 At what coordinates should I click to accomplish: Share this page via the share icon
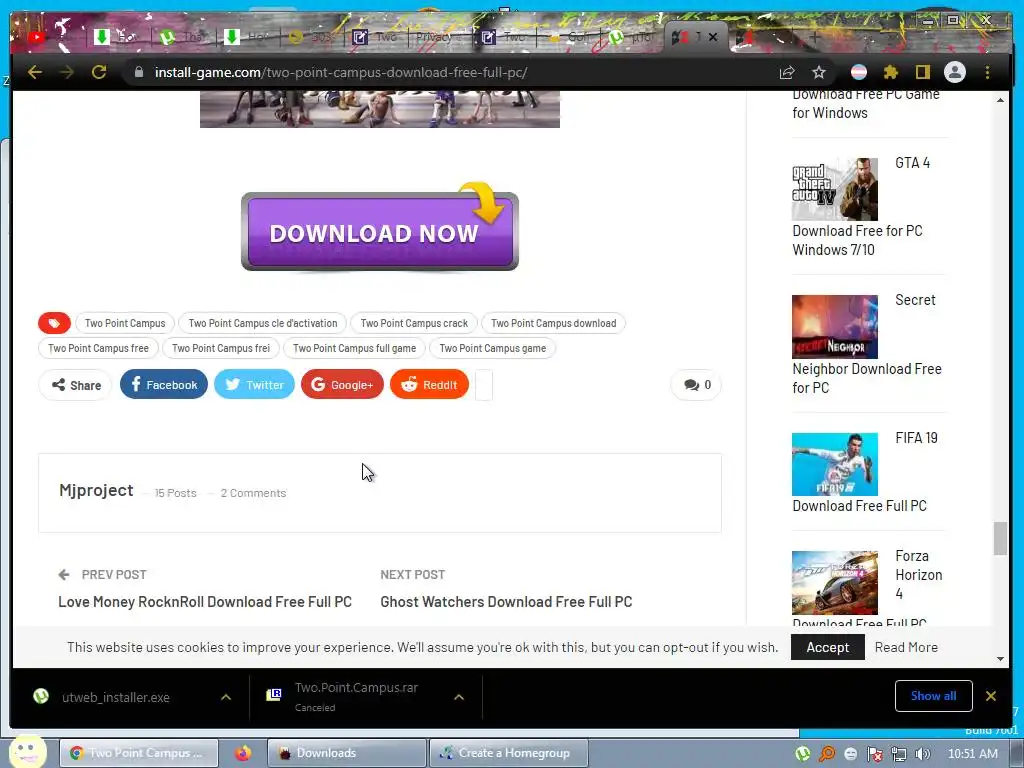(x=787, y=72)
